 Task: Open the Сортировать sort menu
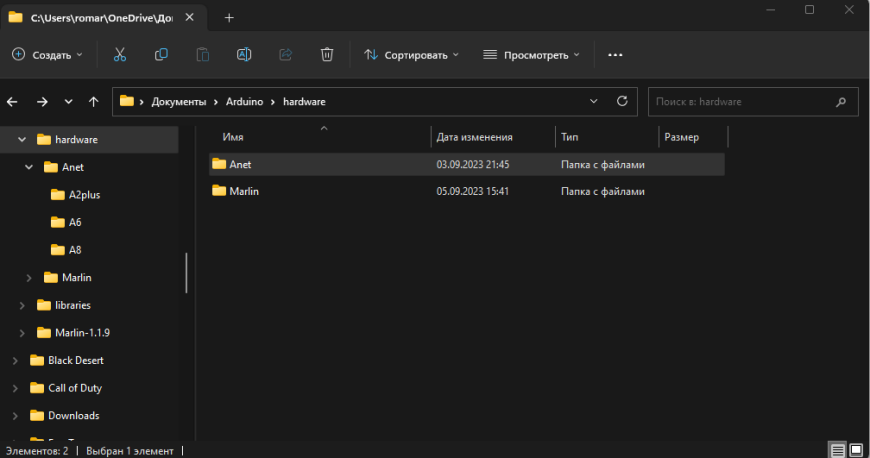pos(411,55)
